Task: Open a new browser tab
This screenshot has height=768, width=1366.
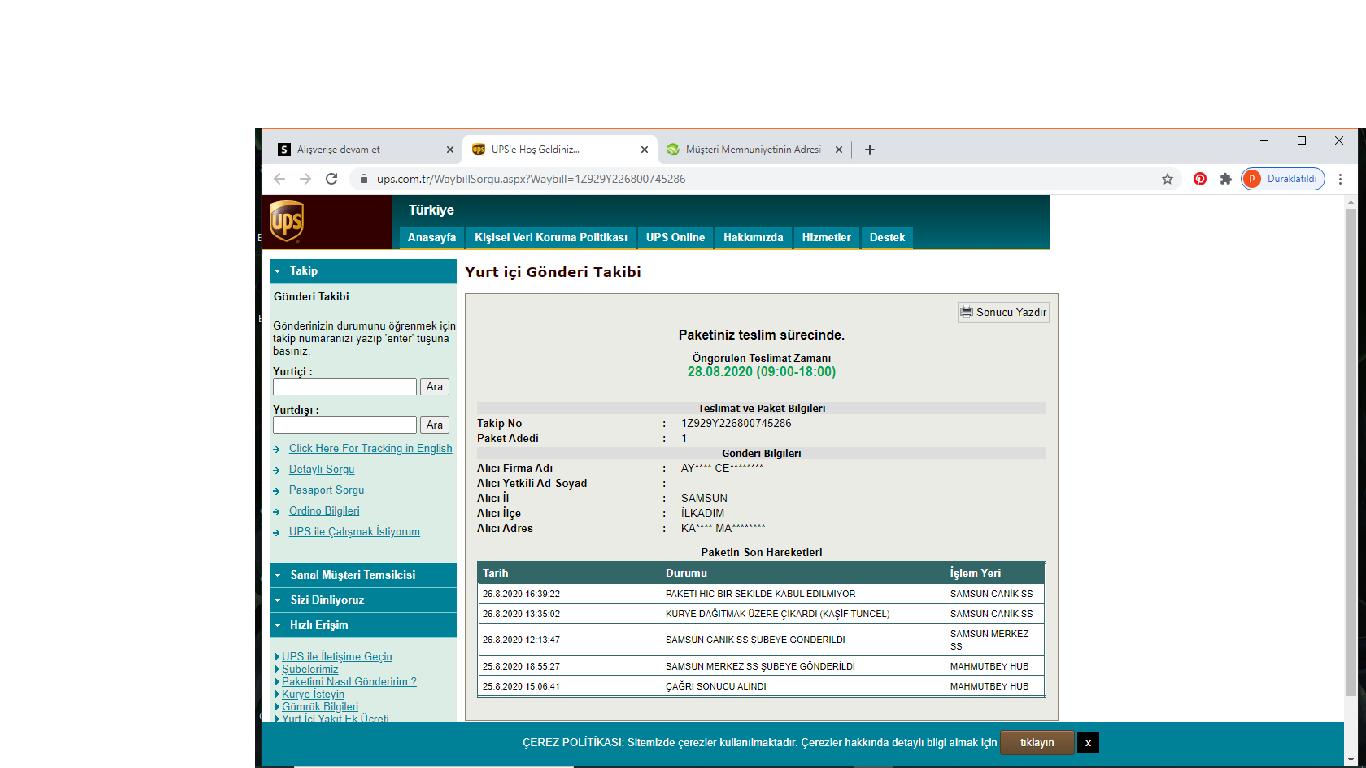Action: (x=870, y=150)
